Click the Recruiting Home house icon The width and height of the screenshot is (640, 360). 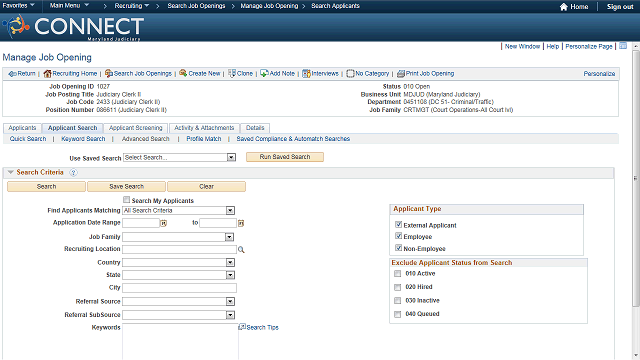pos(47,73)
